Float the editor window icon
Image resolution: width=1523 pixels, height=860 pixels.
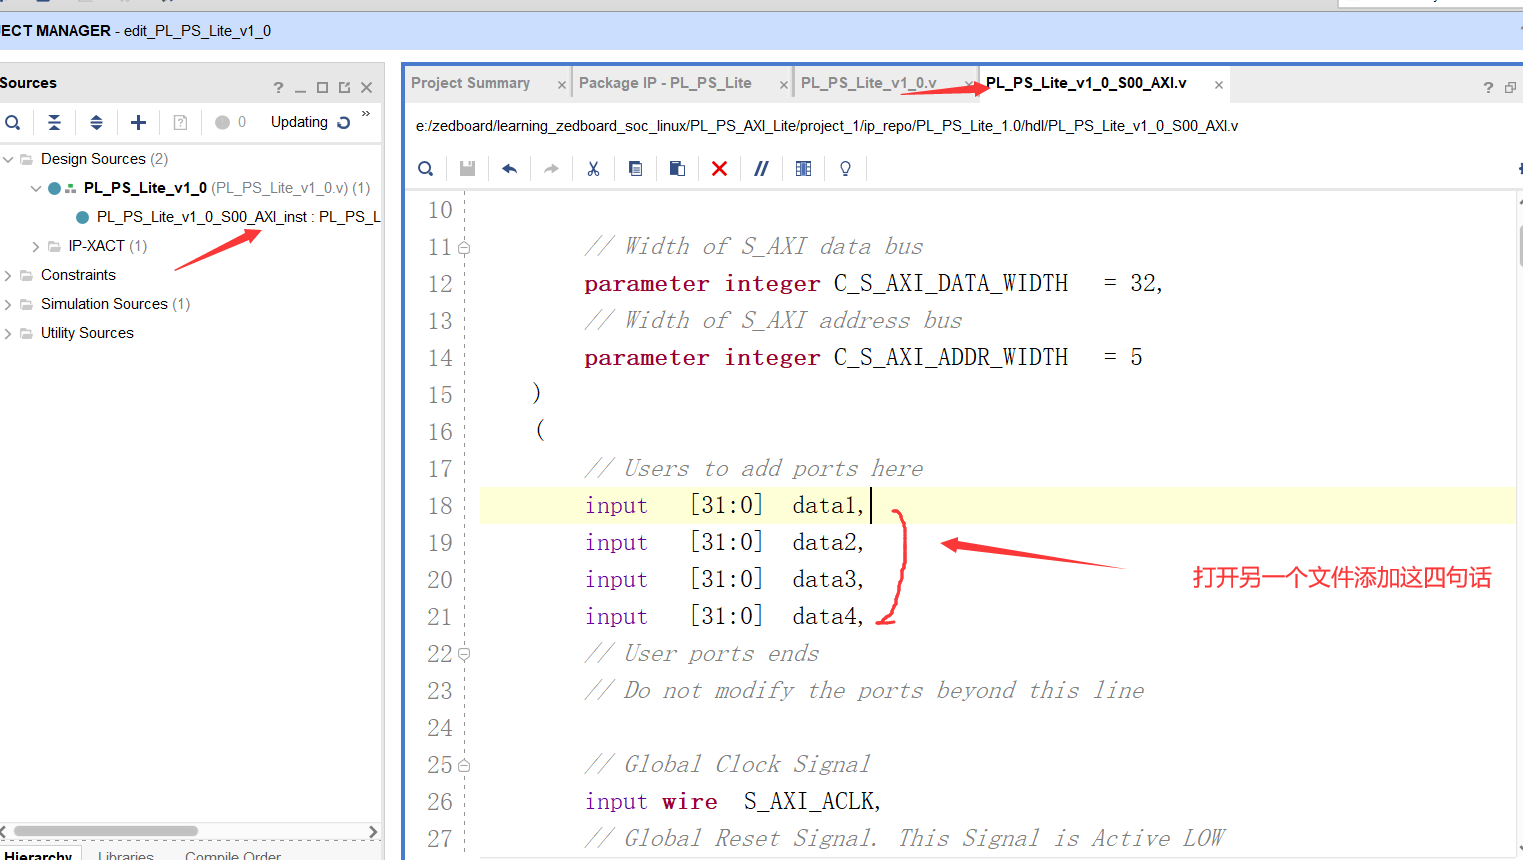(x=1510, y=88)
